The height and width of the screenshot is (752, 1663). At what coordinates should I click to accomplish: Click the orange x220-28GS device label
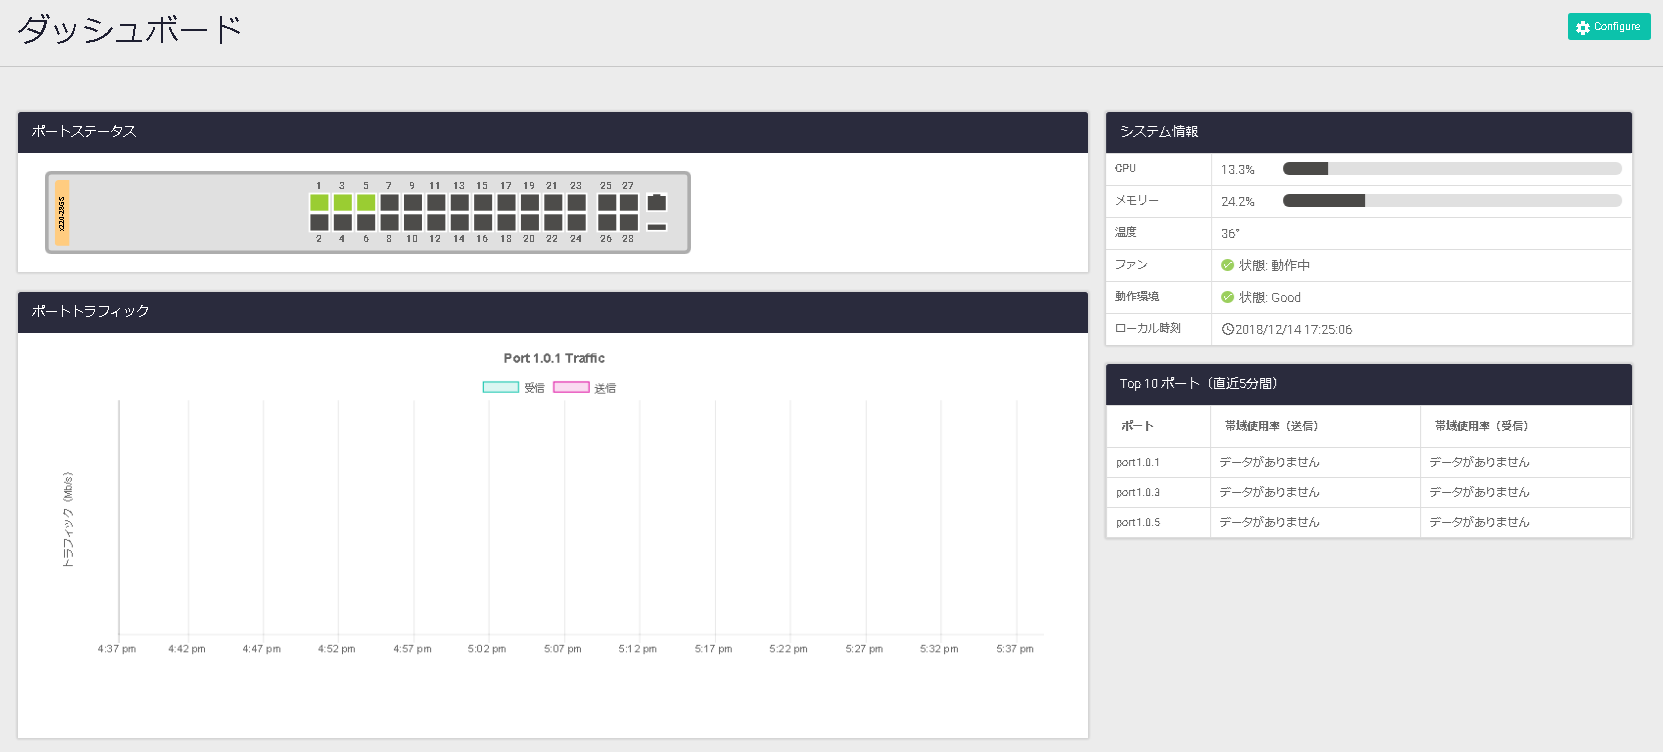point(62,212)
